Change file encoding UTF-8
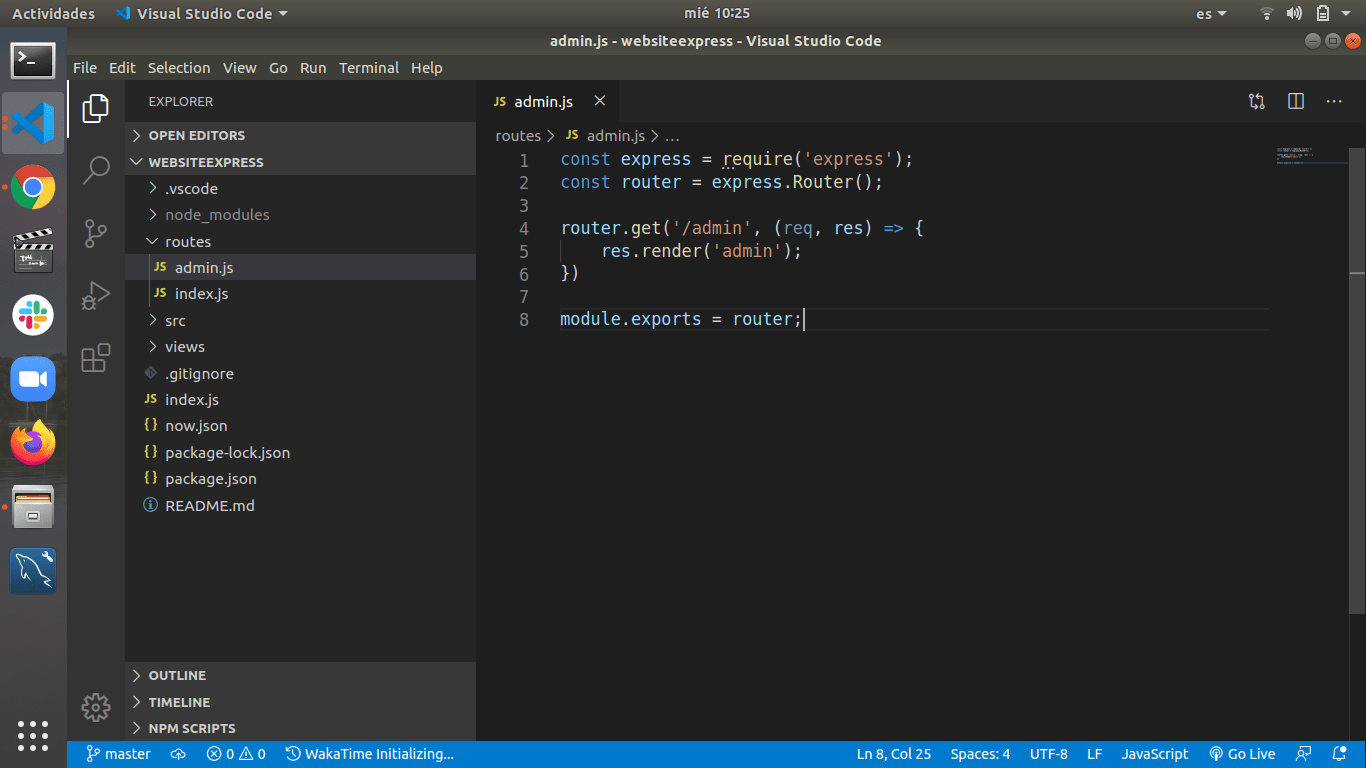Image resolution: width=1366 pixels, height=768 pixels. tap(1049, 754)
